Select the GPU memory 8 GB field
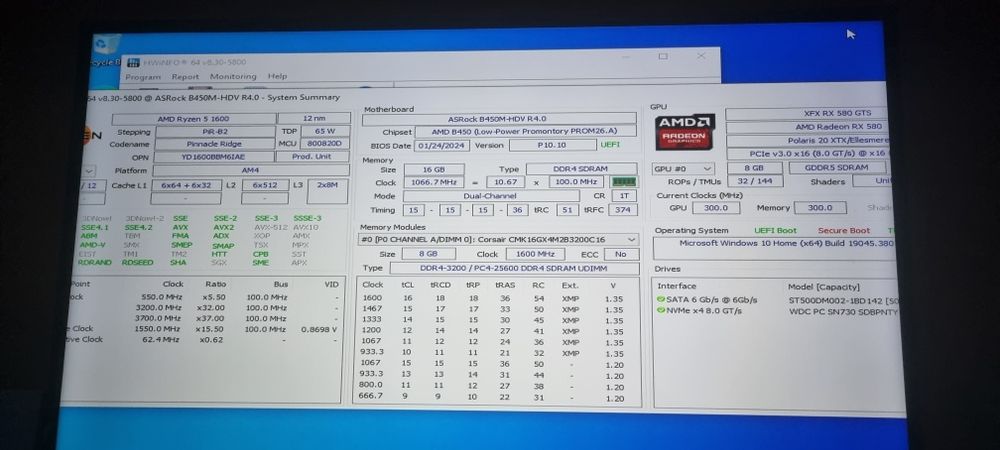The image size is (1000, 450). click(x=754, y=168)
